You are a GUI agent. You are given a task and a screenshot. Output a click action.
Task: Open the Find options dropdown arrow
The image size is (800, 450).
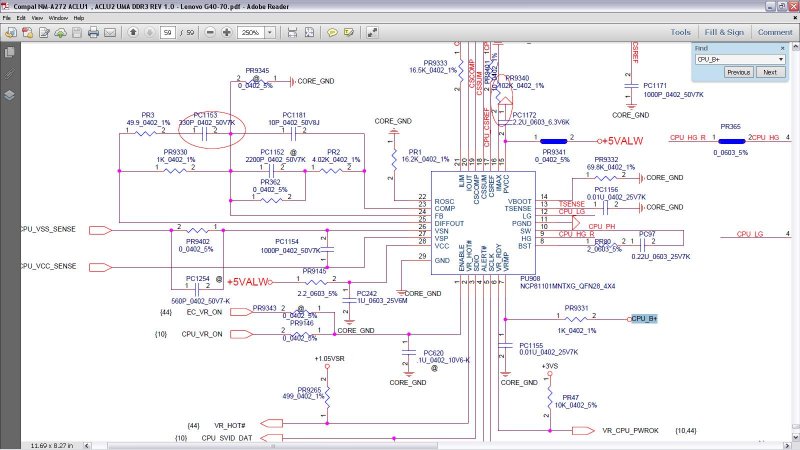click(x=781, y=59)
